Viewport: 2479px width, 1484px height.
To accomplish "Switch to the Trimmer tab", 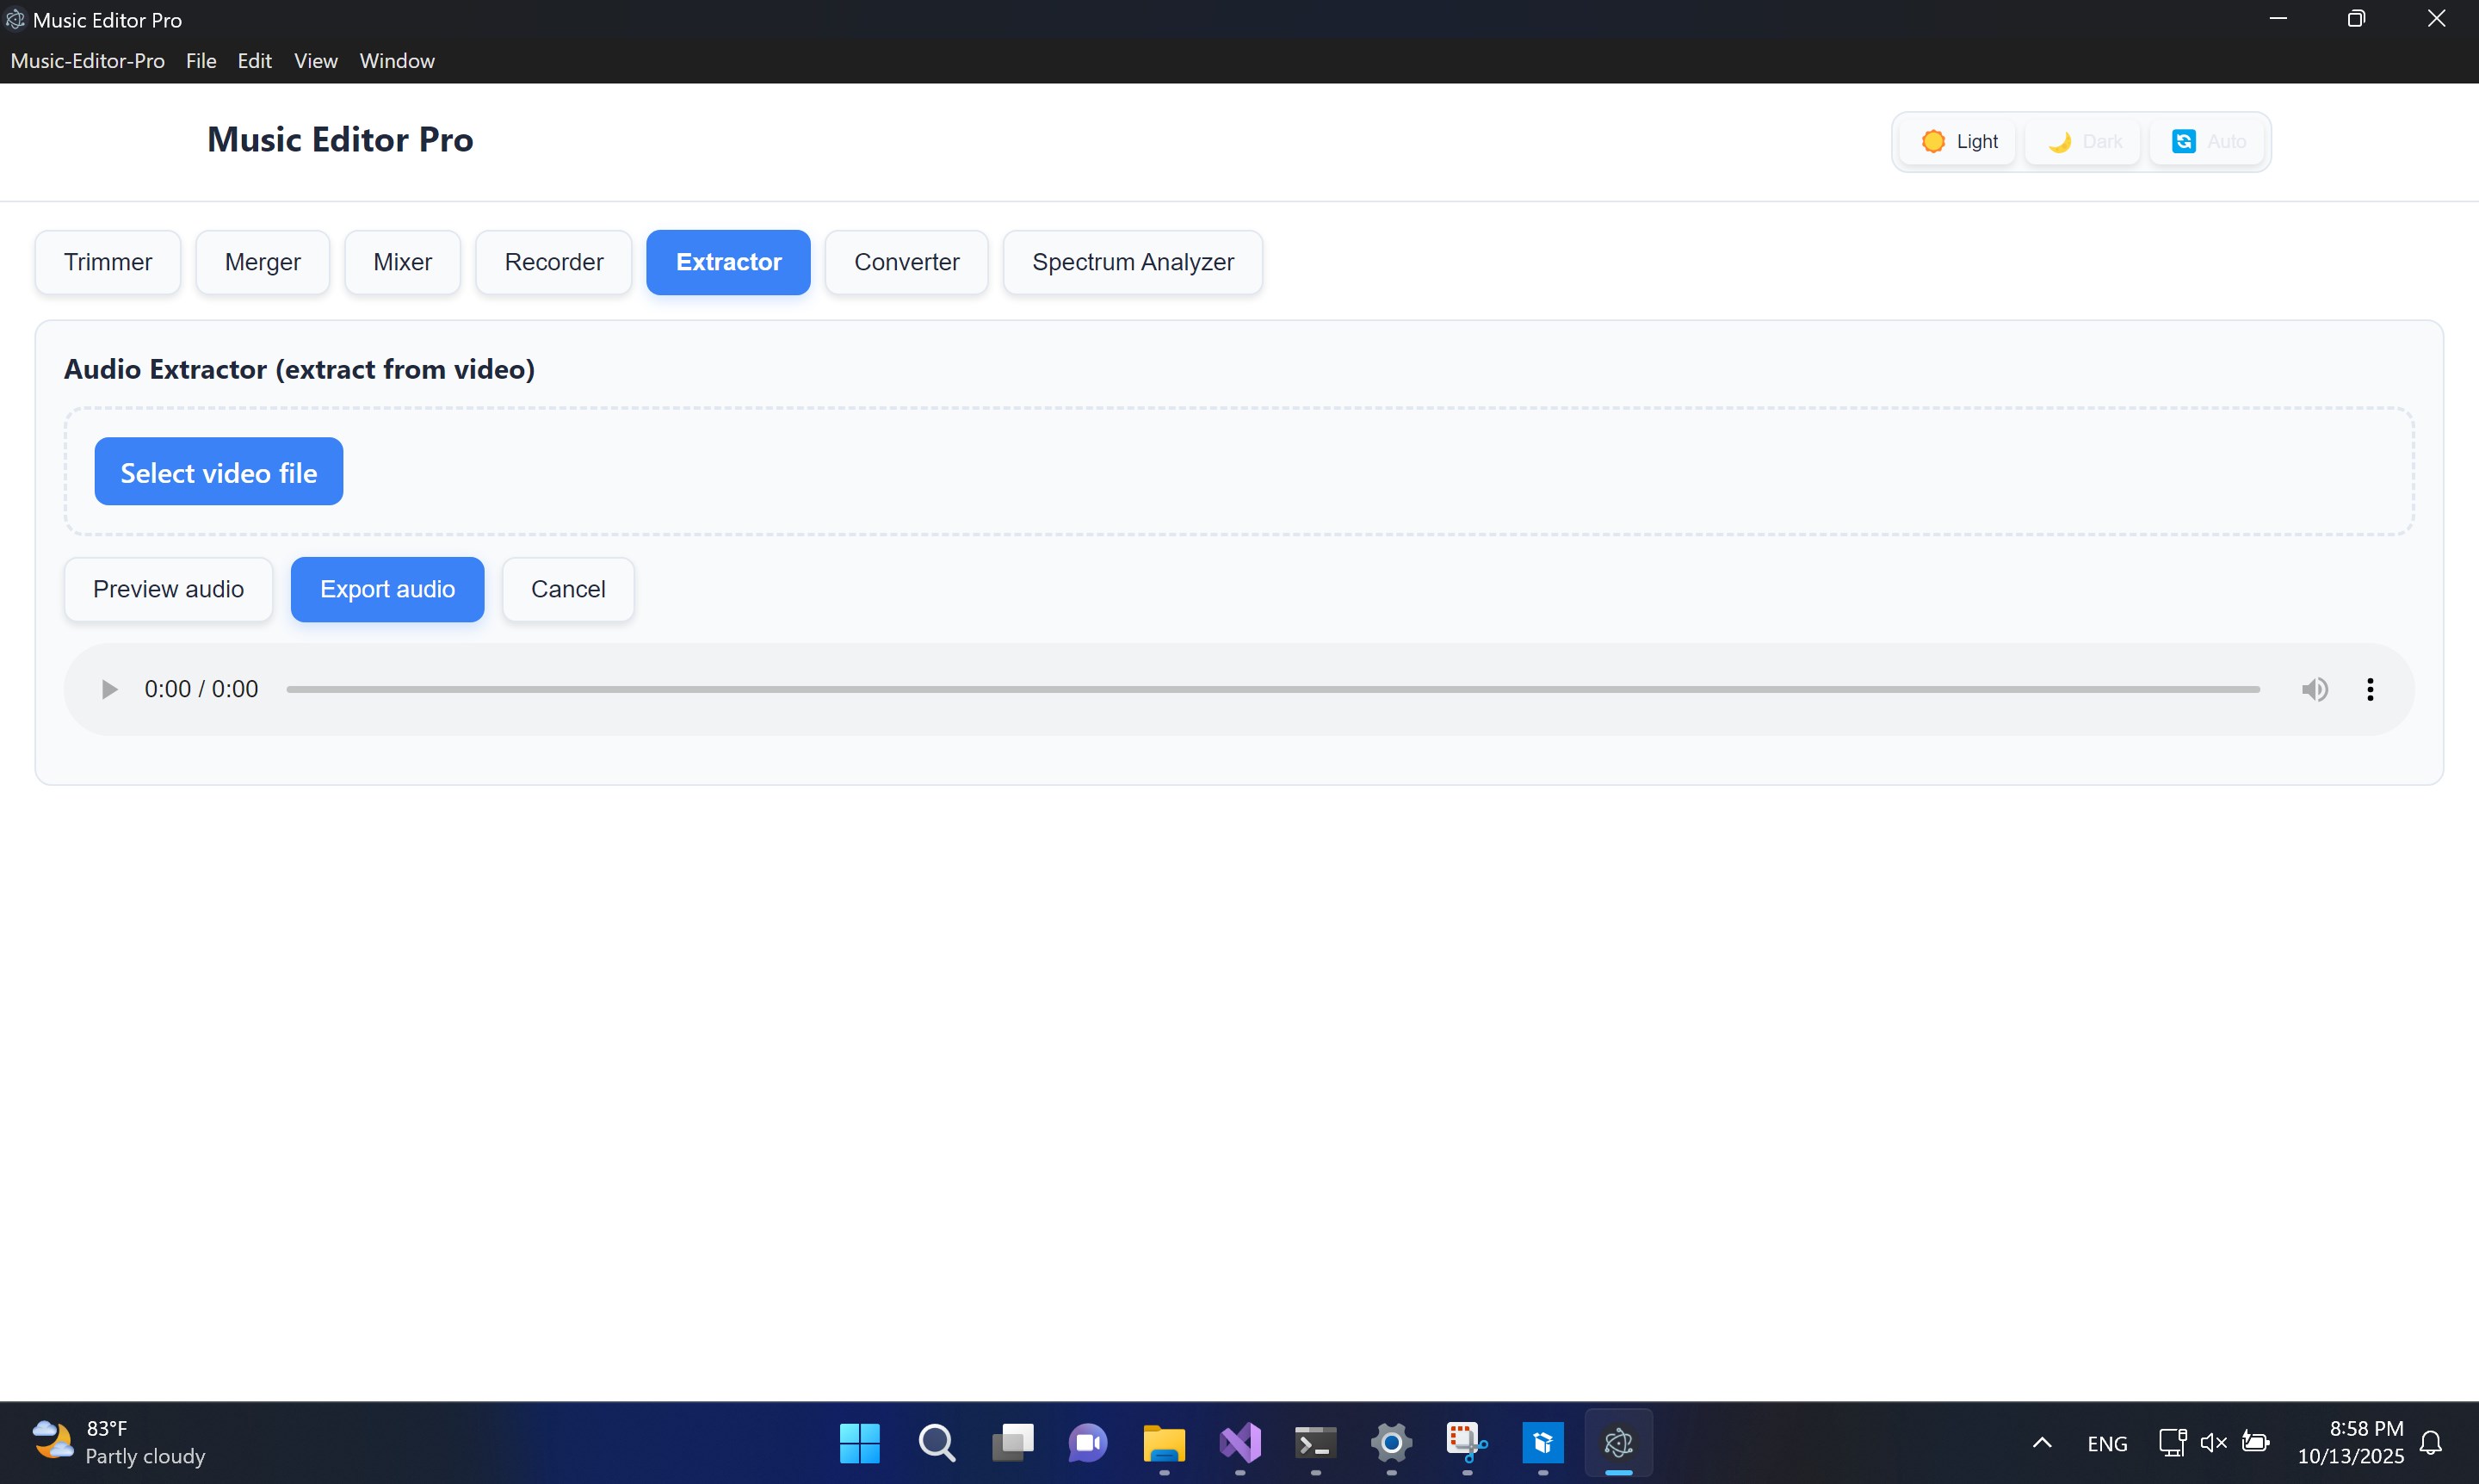I will pyautogui.click(x=108, y=262).
